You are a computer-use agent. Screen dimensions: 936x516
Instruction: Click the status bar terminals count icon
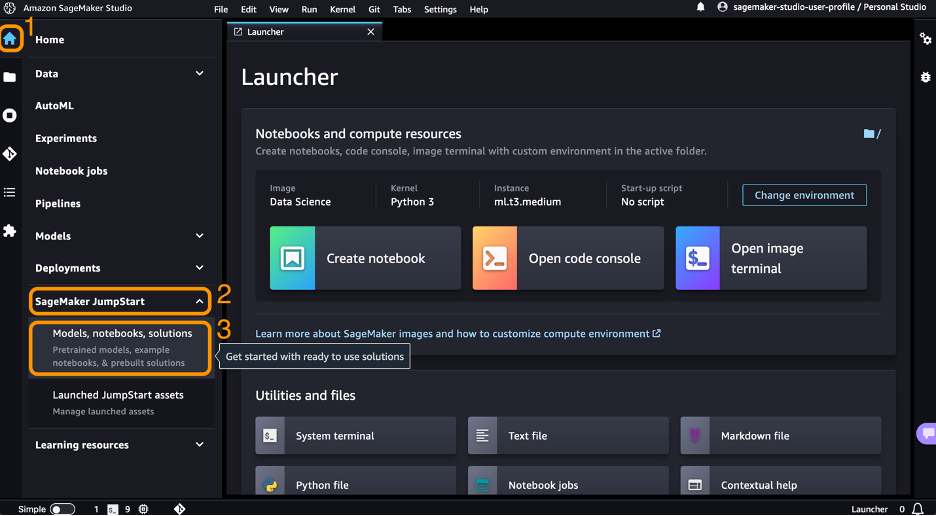coord(112,509)
